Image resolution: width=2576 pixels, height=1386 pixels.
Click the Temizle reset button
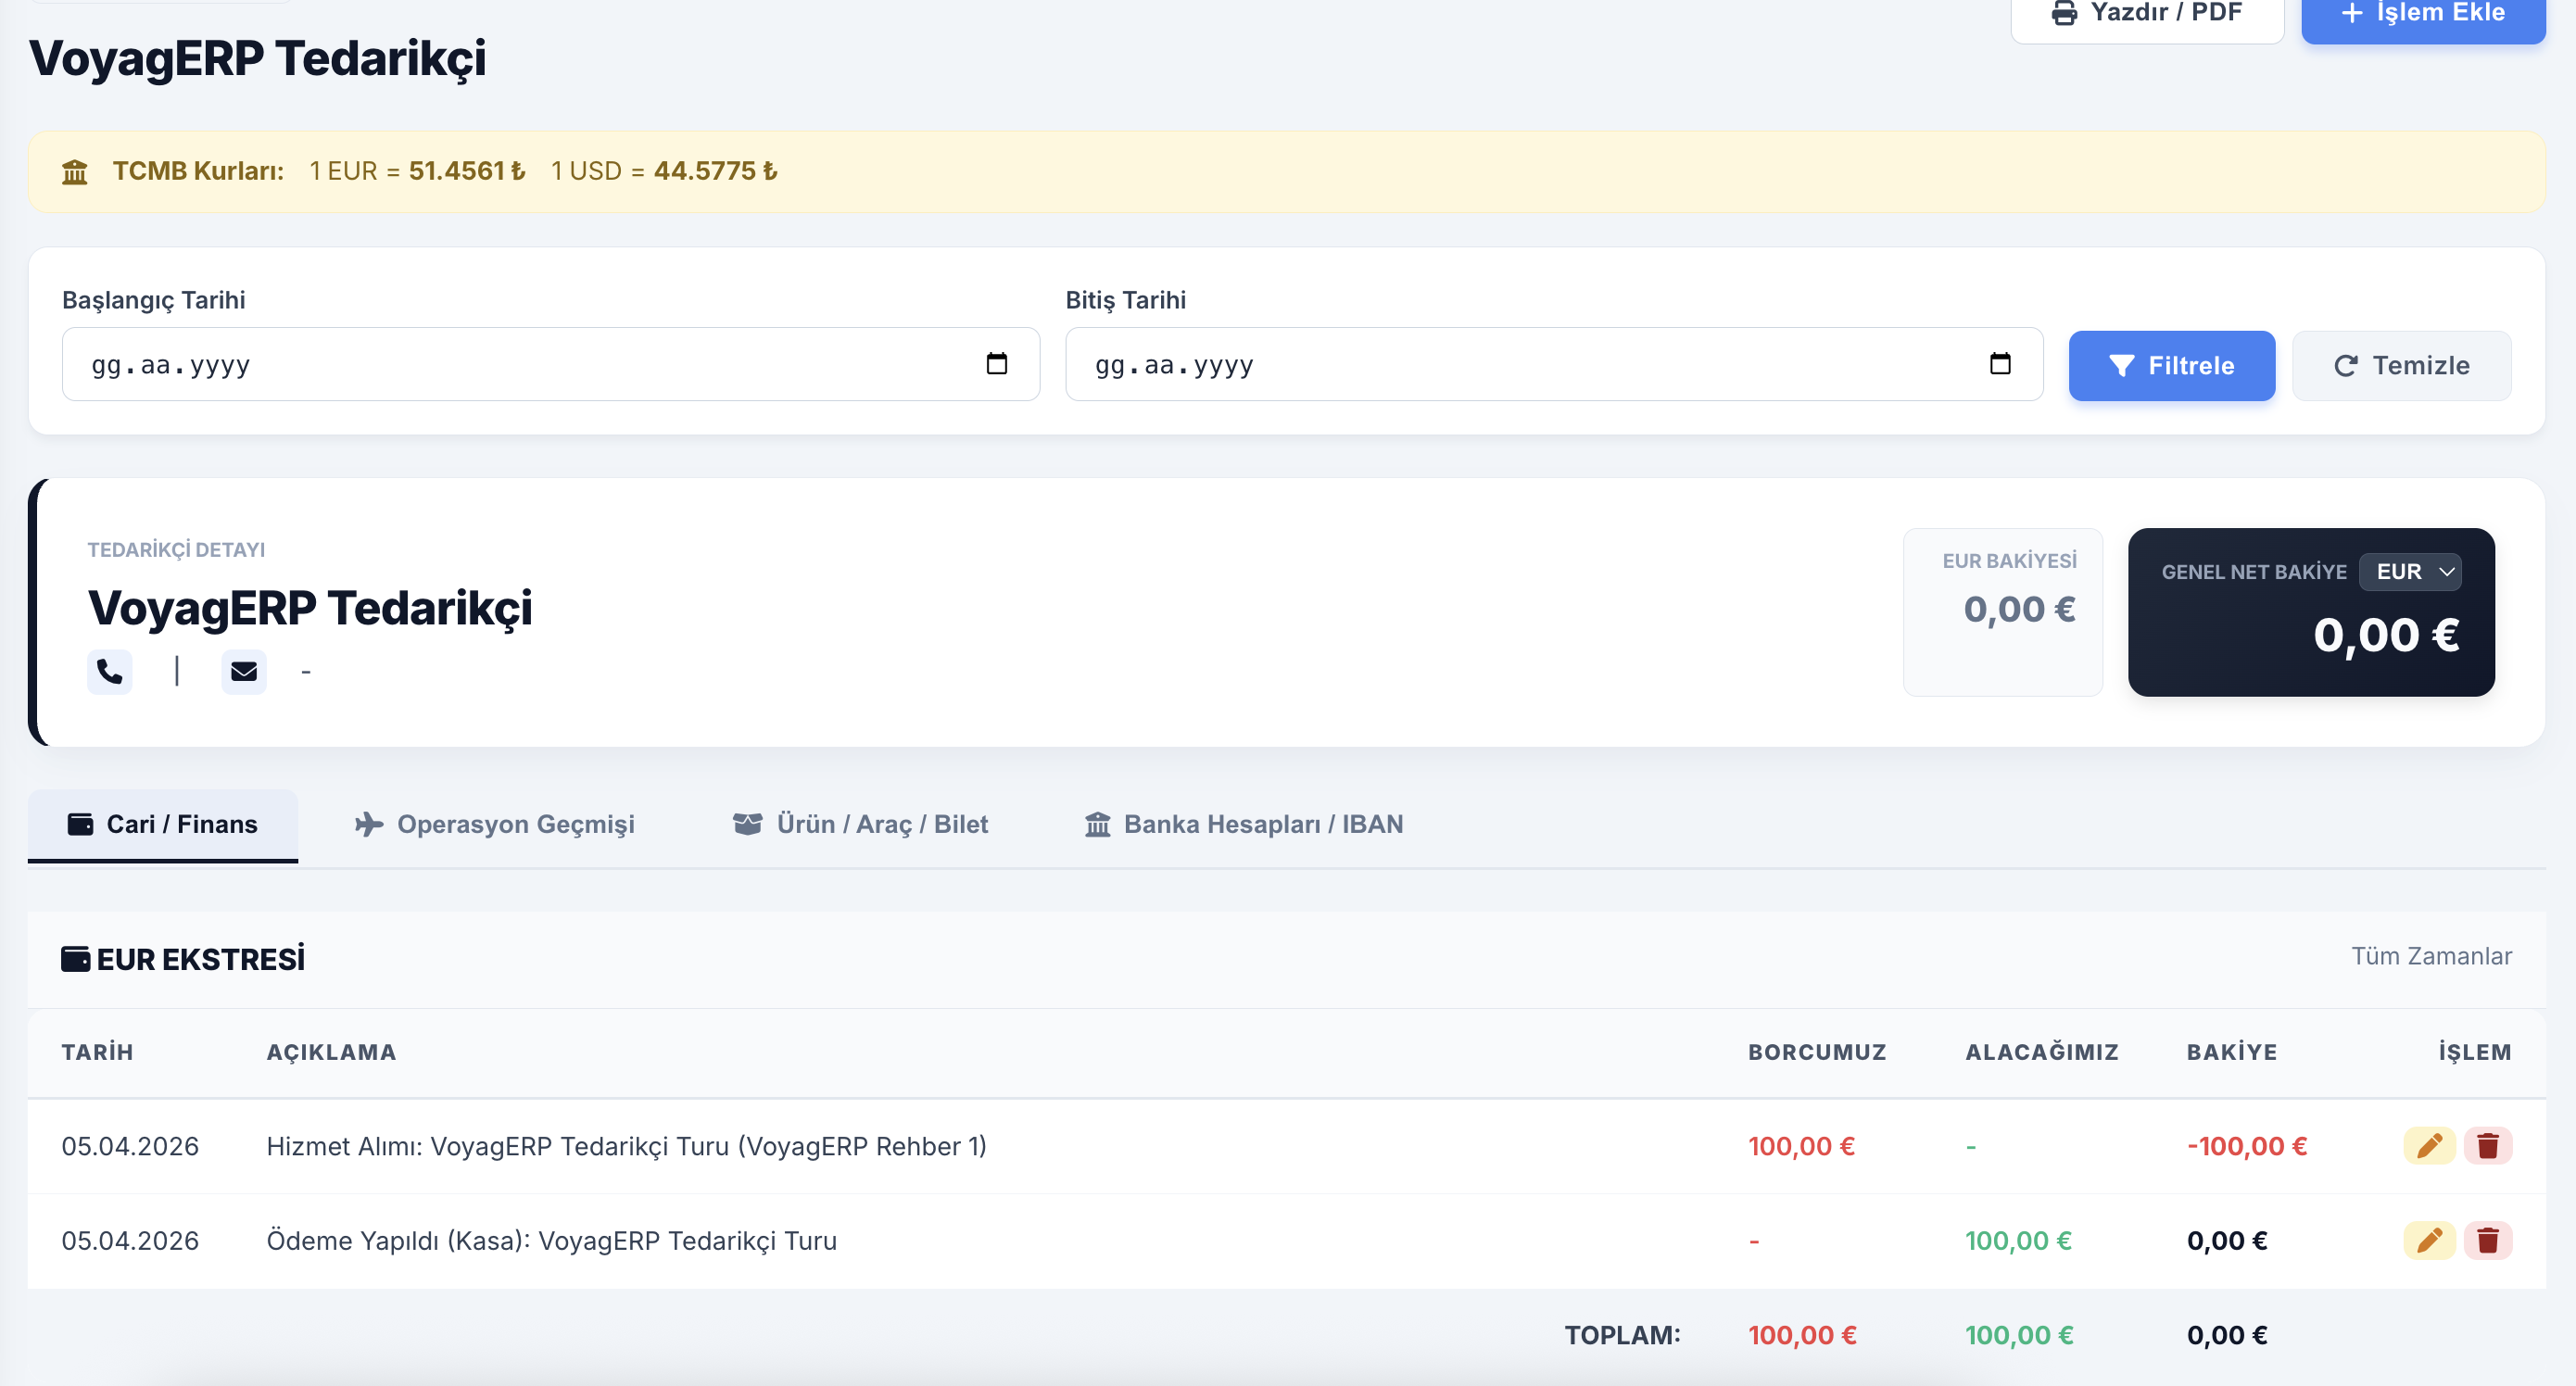pos(2400,366)
